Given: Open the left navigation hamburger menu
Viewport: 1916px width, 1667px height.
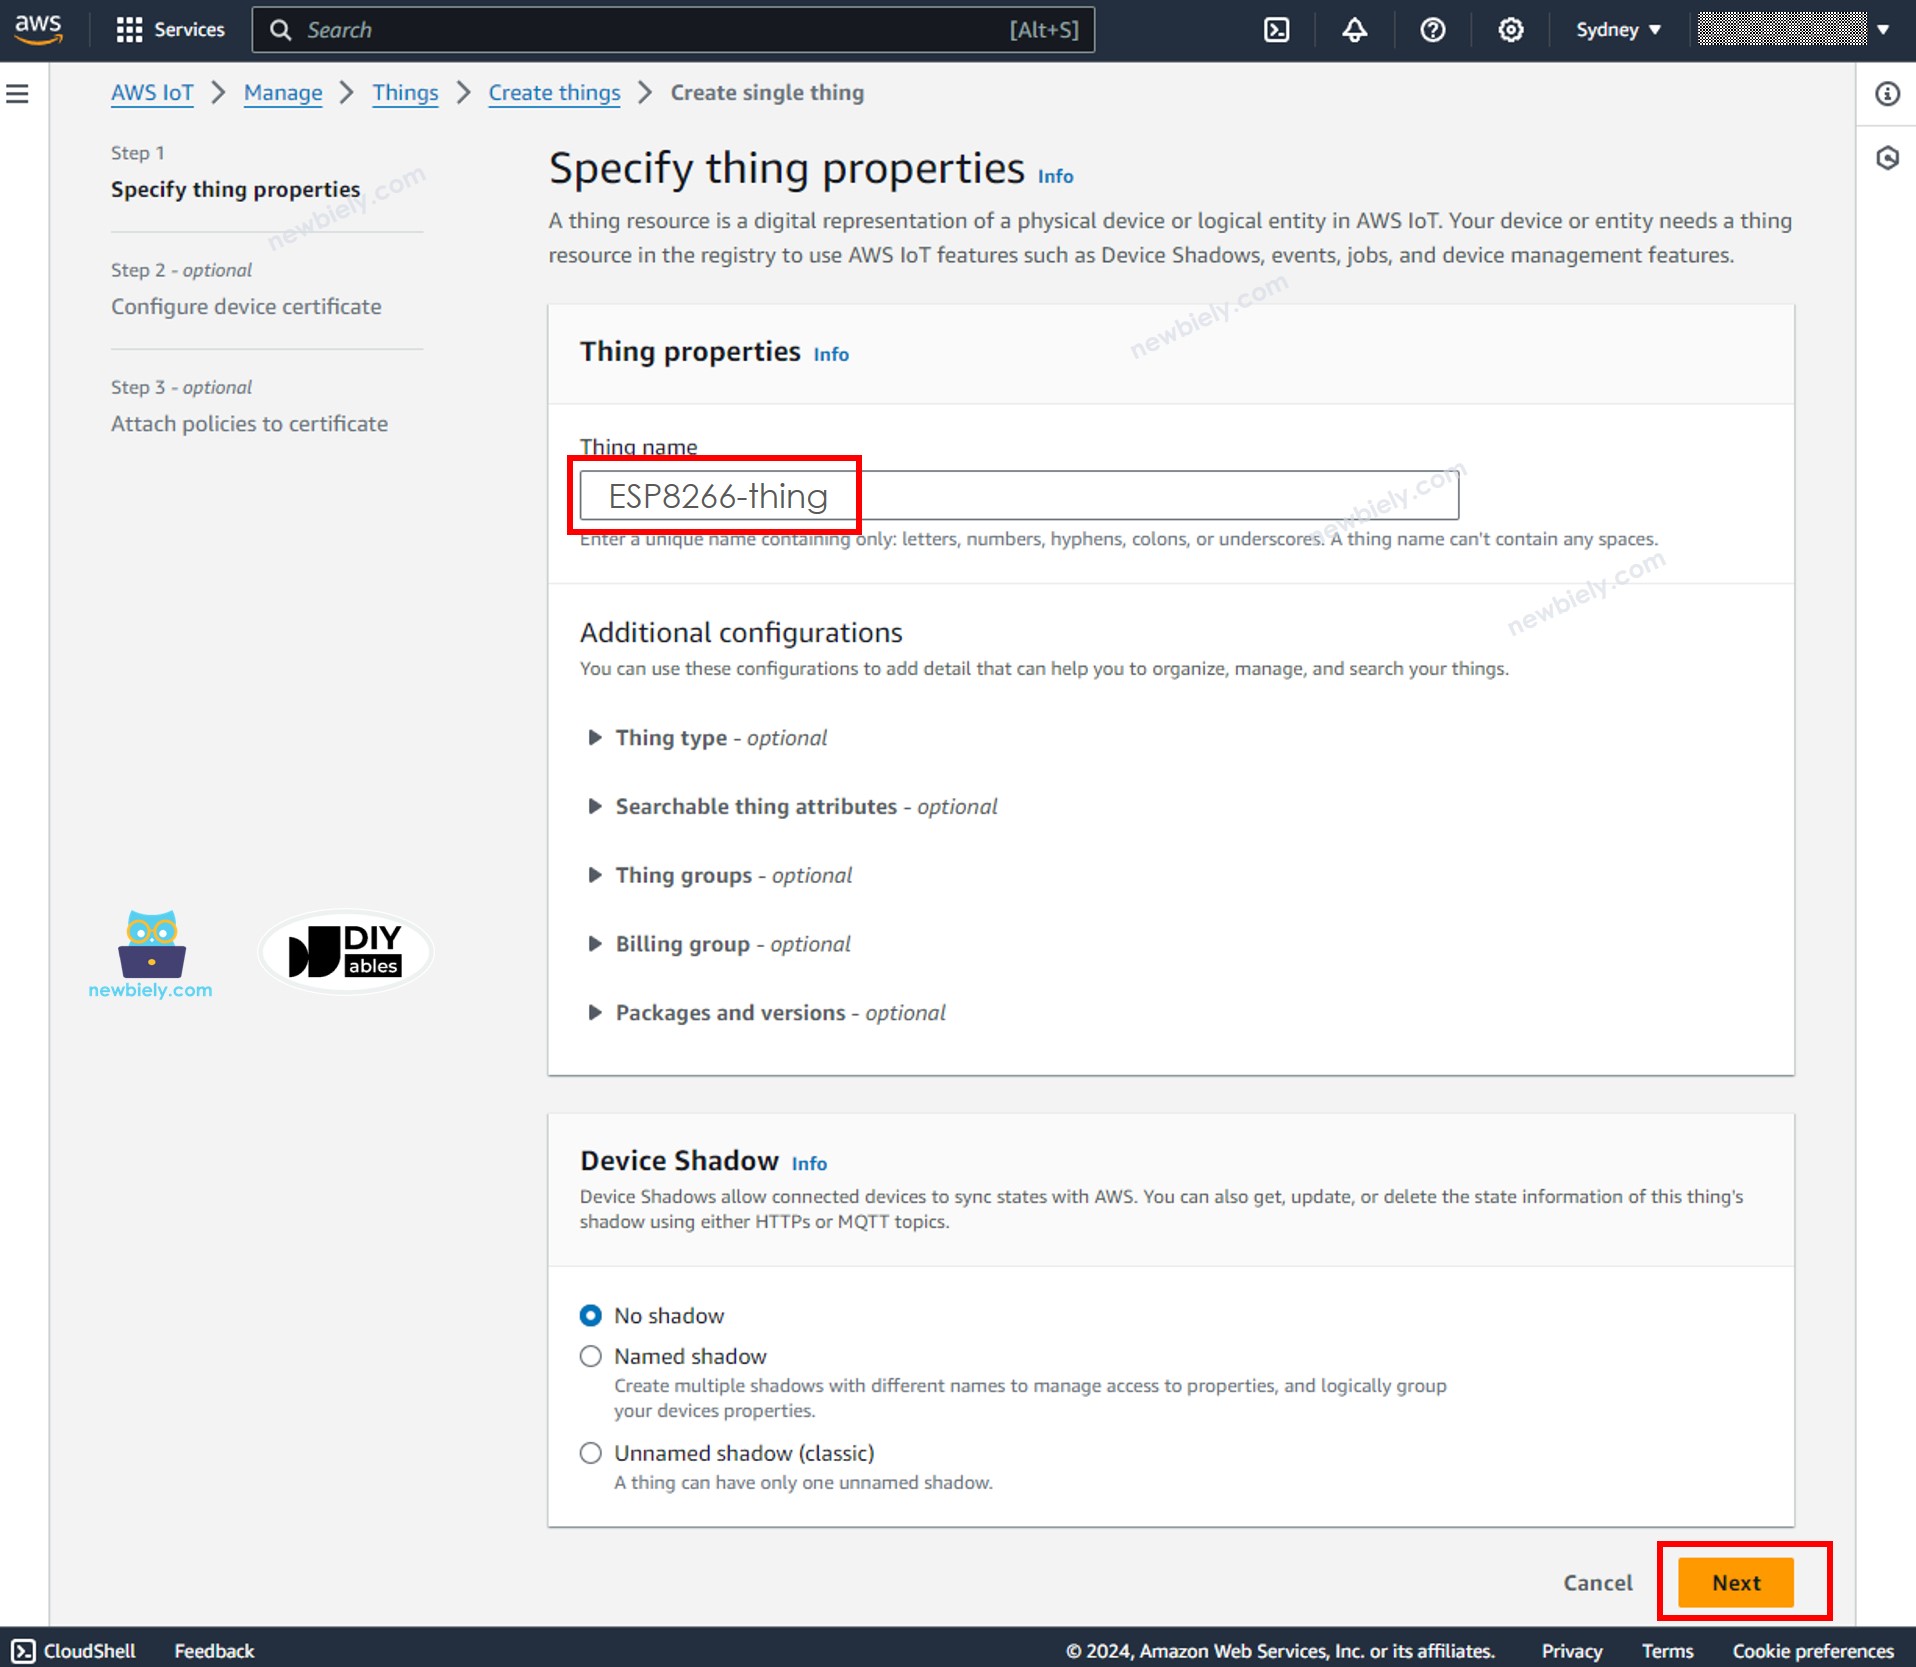Looking at the screenshot, I should tap(18, 93).
